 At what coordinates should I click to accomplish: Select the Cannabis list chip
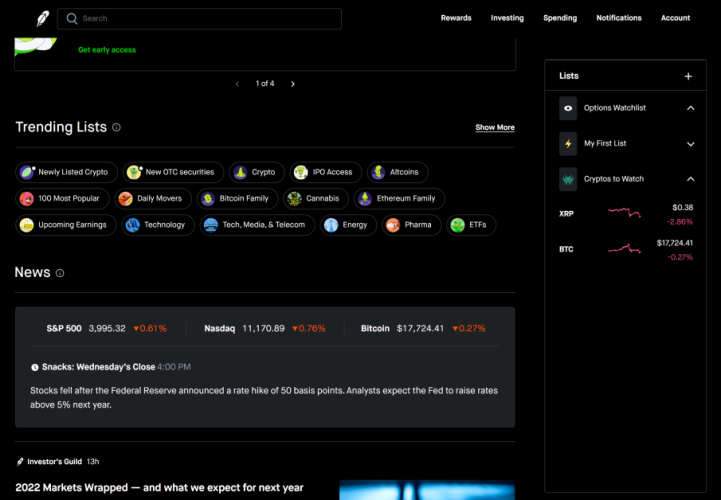[x=316, y=199]
